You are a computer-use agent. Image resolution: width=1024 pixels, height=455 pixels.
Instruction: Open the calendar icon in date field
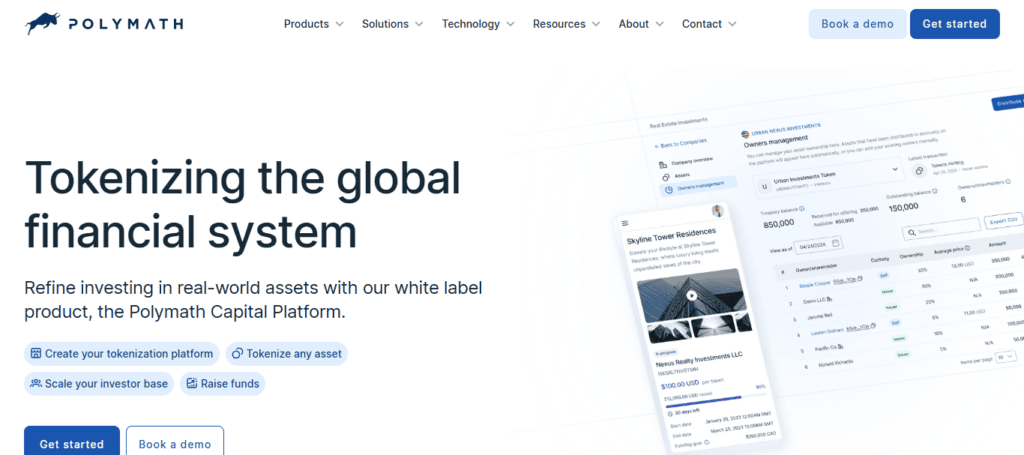(835, 242)
